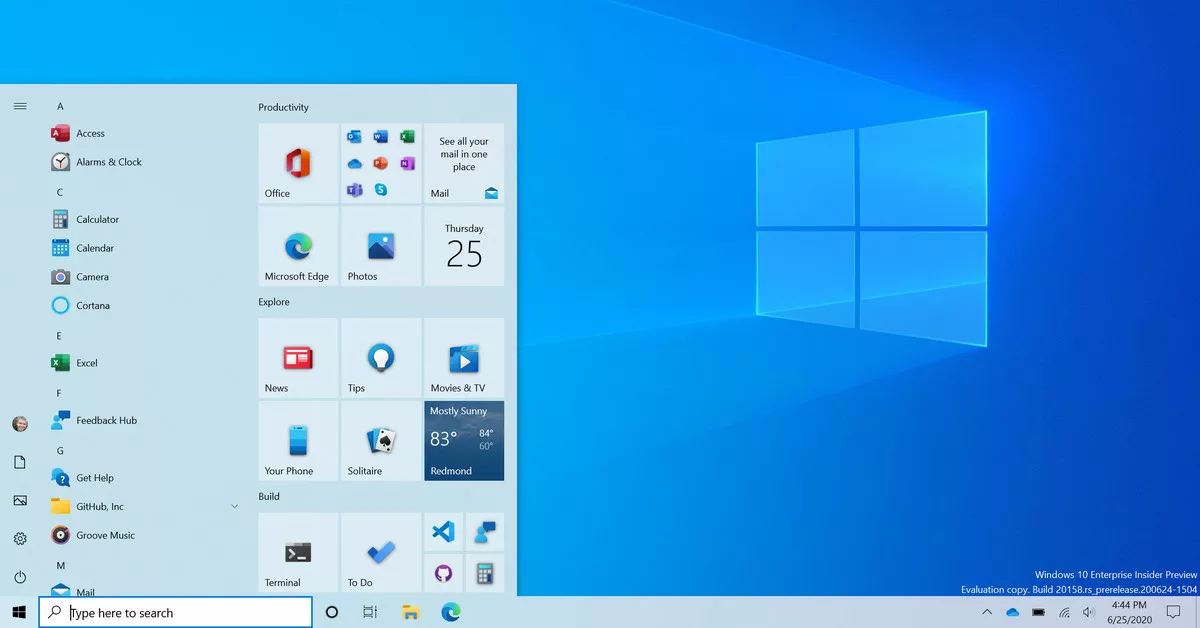The image size is (1200, 628).
Task: Open Settings gear in Start sidebar
Action: click(x=20, y=539)
